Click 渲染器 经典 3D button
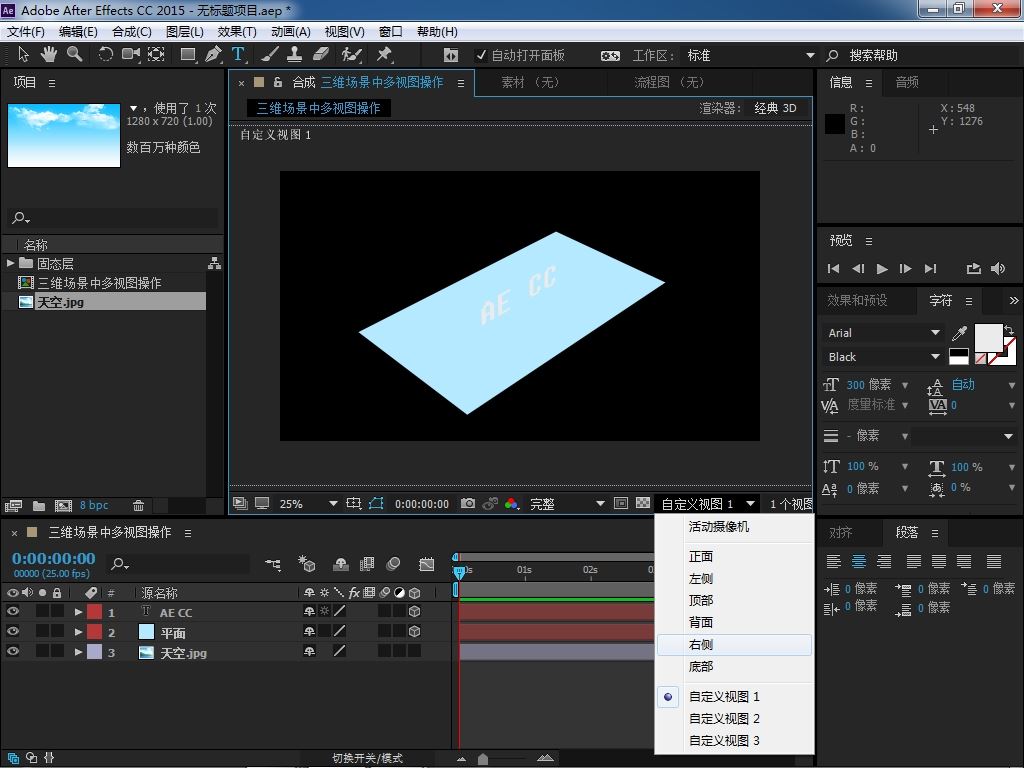This screenshot has height=768, width=1024. 775,108
